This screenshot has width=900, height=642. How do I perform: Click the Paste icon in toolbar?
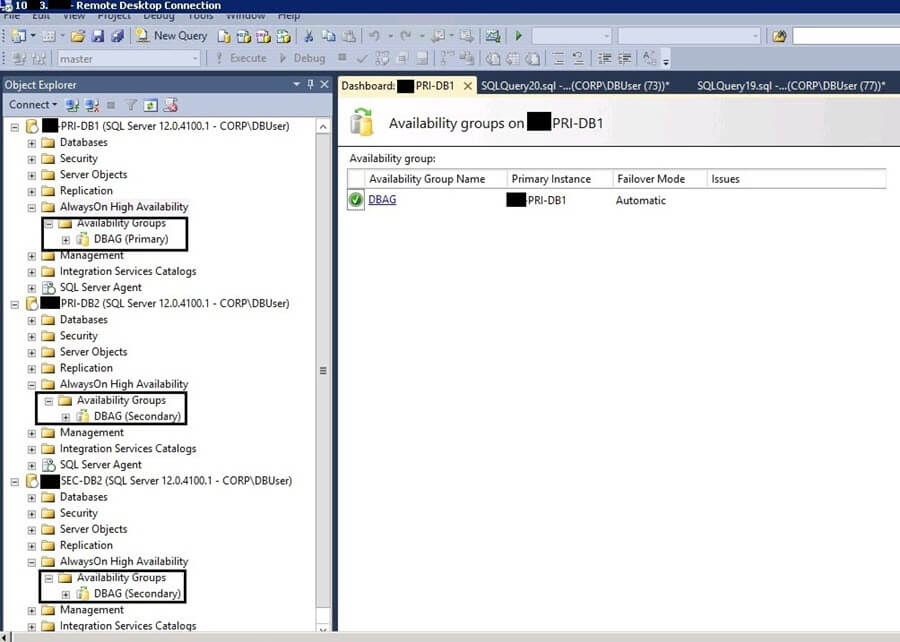coord(348,36)
